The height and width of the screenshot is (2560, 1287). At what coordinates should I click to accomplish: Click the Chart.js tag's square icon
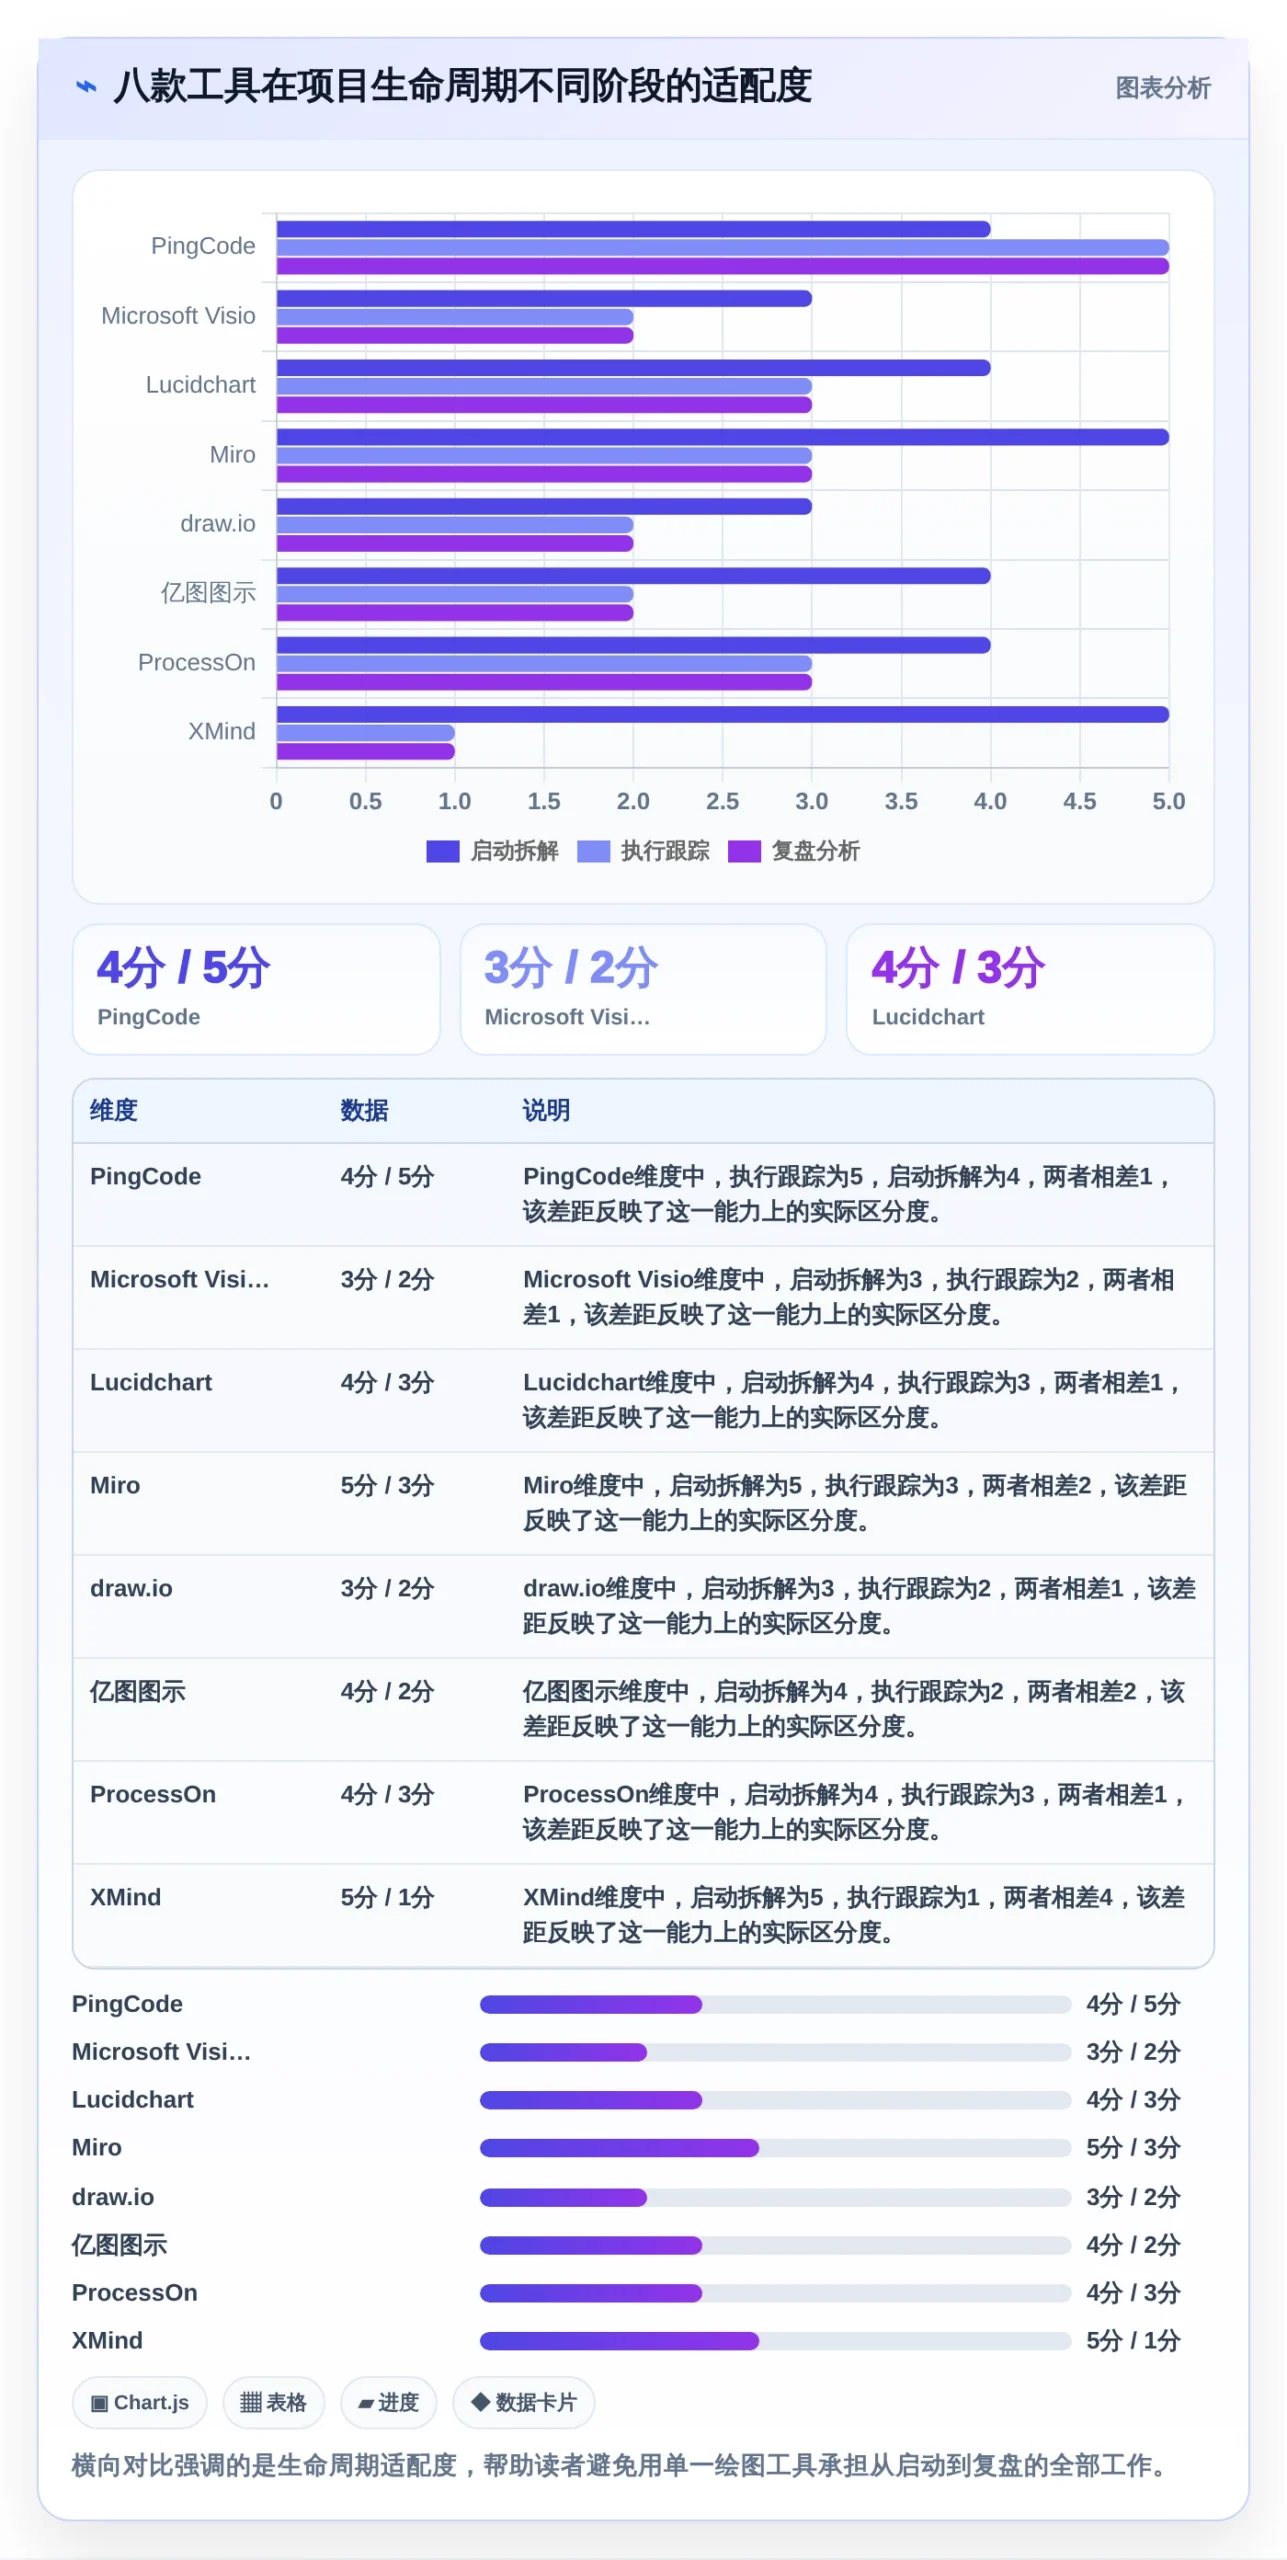coord(99,2403)
